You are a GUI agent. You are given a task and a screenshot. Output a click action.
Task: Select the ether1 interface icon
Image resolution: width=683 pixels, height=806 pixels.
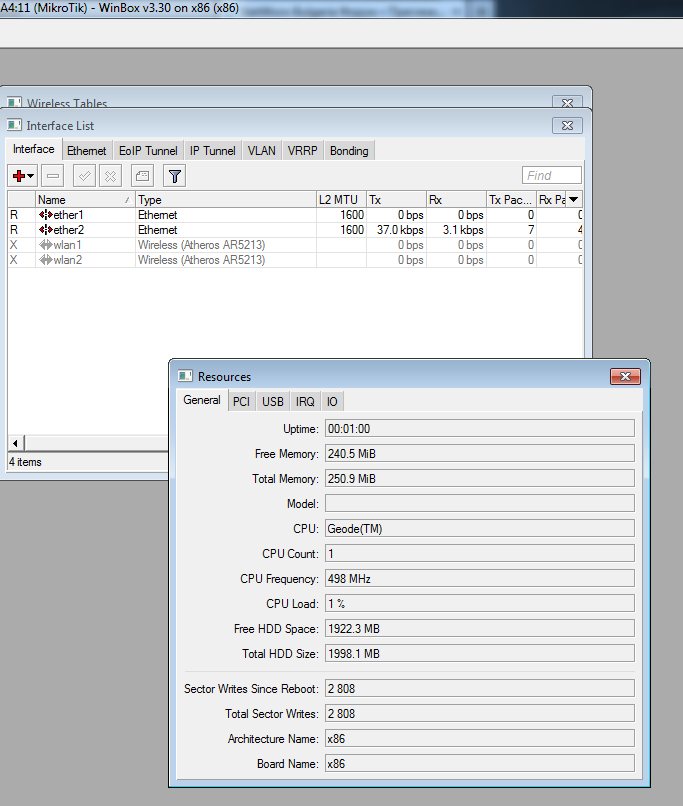point(46,215)
